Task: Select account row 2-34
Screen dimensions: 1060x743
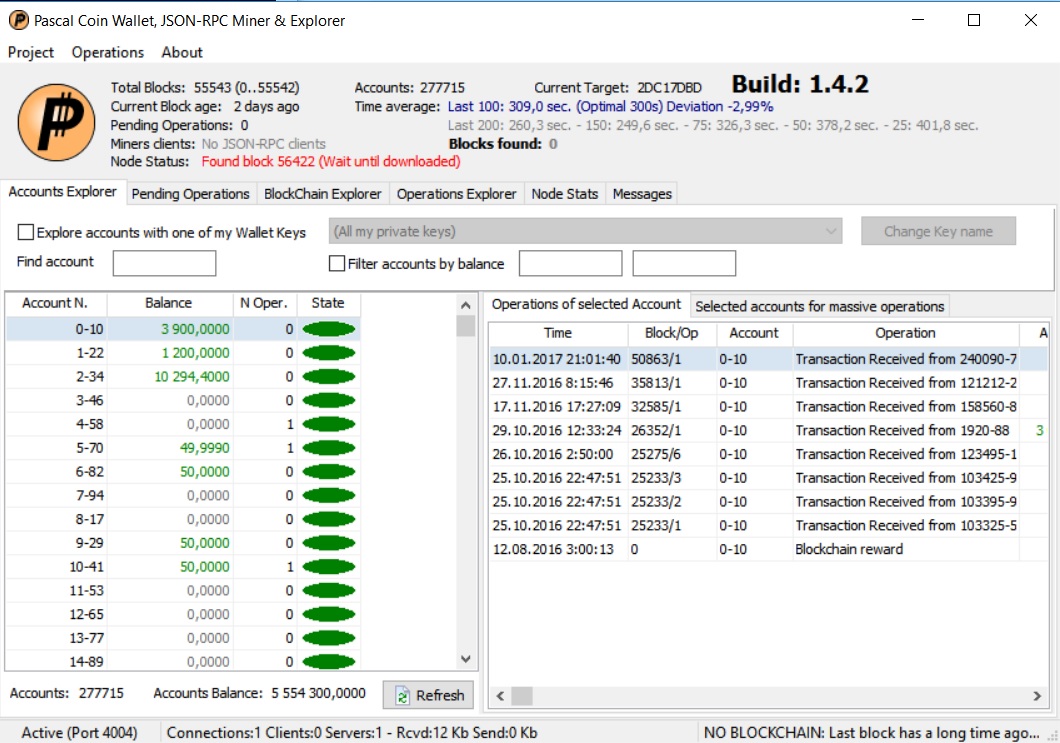Action: coord(183,377)
